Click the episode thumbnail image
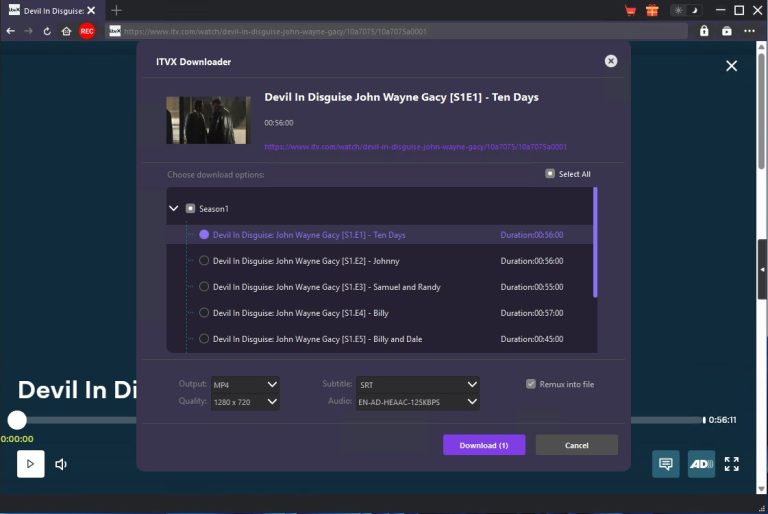 pos(208,120)
